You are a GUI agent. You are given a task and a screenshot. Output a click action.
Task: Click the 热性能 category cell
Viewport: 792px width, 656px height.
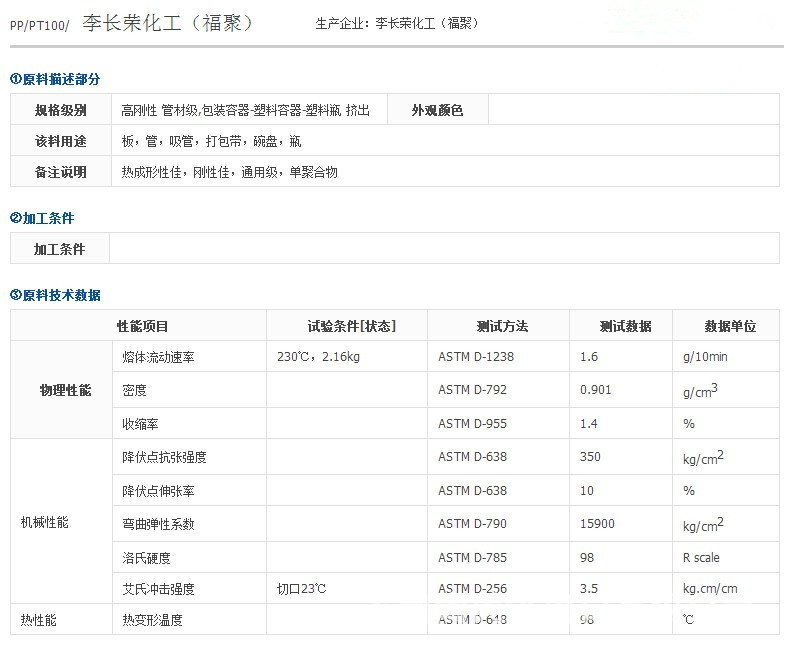click(62, 620)
